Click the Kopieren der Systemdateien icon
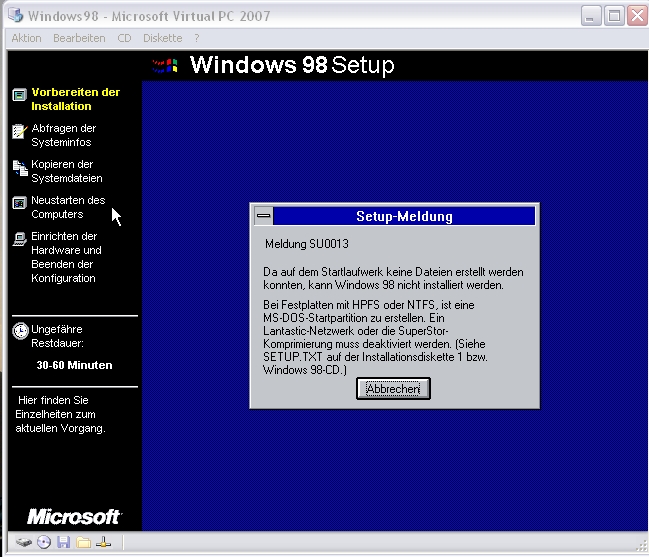The width and height of the screenshot is (649, 557). (19, 168)
